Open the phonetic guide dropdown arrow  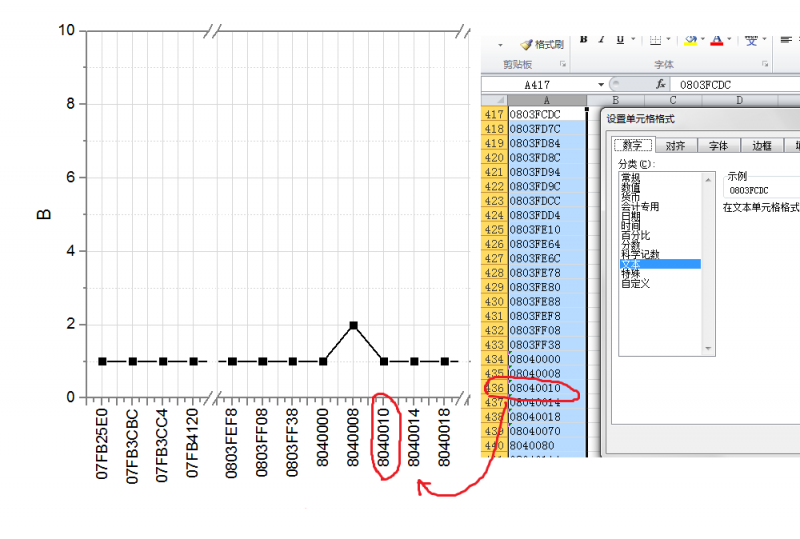pyautogui.click(x=764, y=39)
